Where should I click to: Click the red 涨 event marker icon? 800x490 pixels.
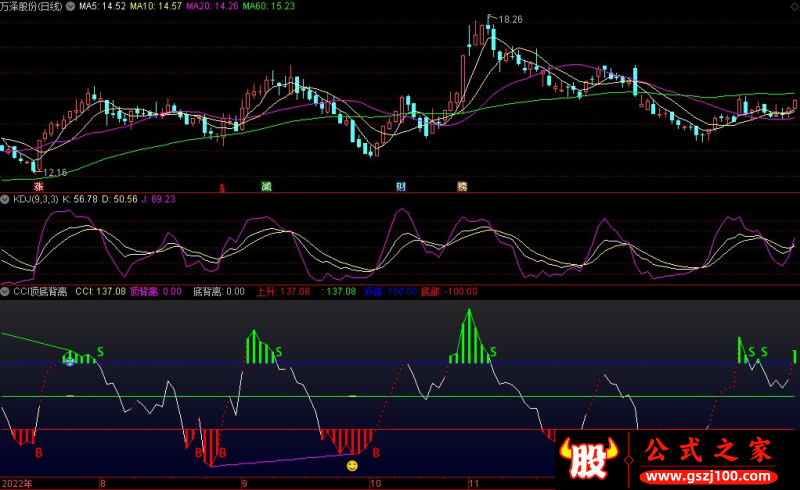(39, 186)
